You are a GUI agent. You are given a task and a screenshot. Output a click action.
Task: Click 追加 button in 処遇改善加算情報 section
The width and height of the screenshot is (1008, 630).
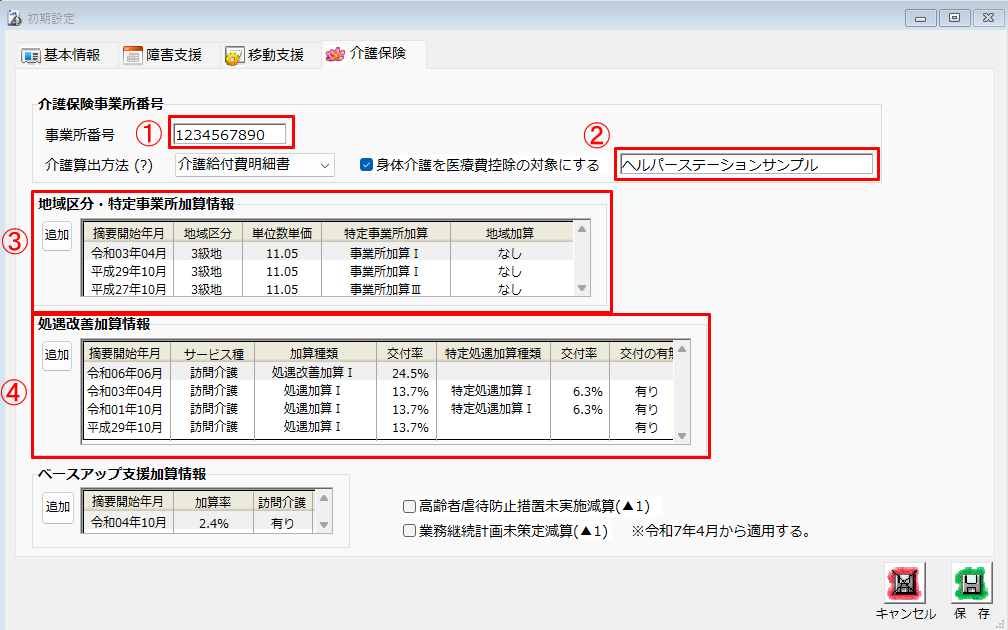pos(57,355)
